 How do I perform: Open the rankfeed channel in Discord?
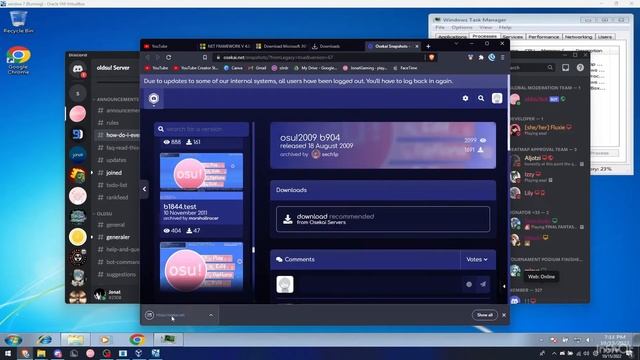click(117, 198)
